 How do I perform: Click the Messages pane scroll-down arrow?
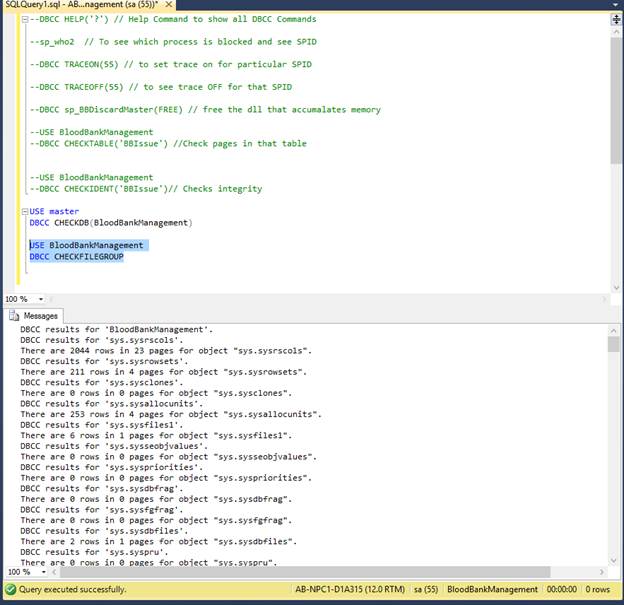pos(613,560)
